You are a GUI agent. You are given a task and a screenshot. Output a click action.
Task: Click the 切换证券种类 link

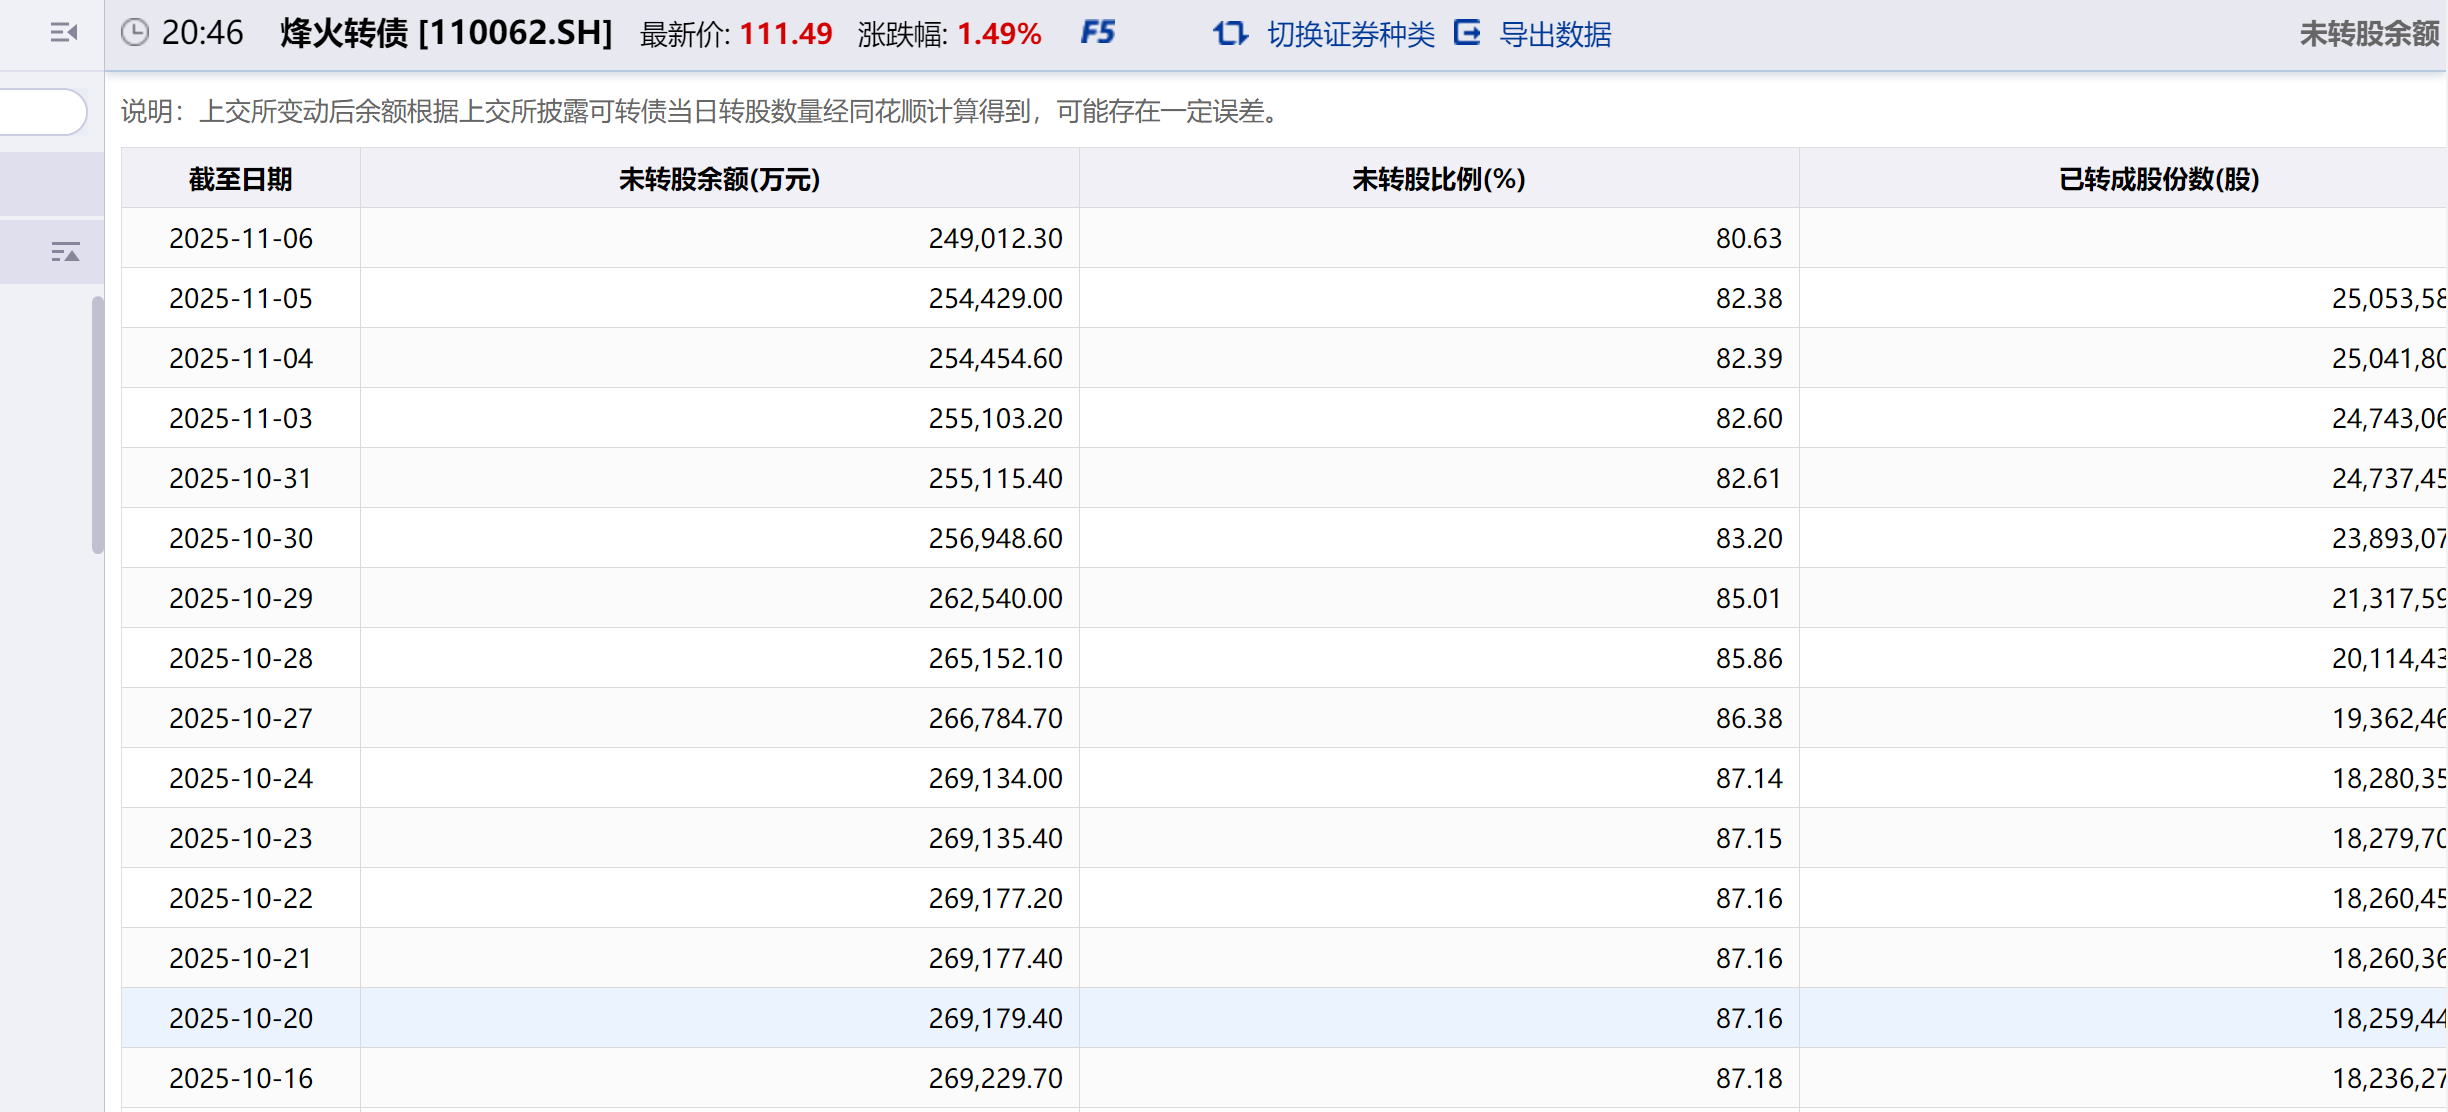[1350, 35]
